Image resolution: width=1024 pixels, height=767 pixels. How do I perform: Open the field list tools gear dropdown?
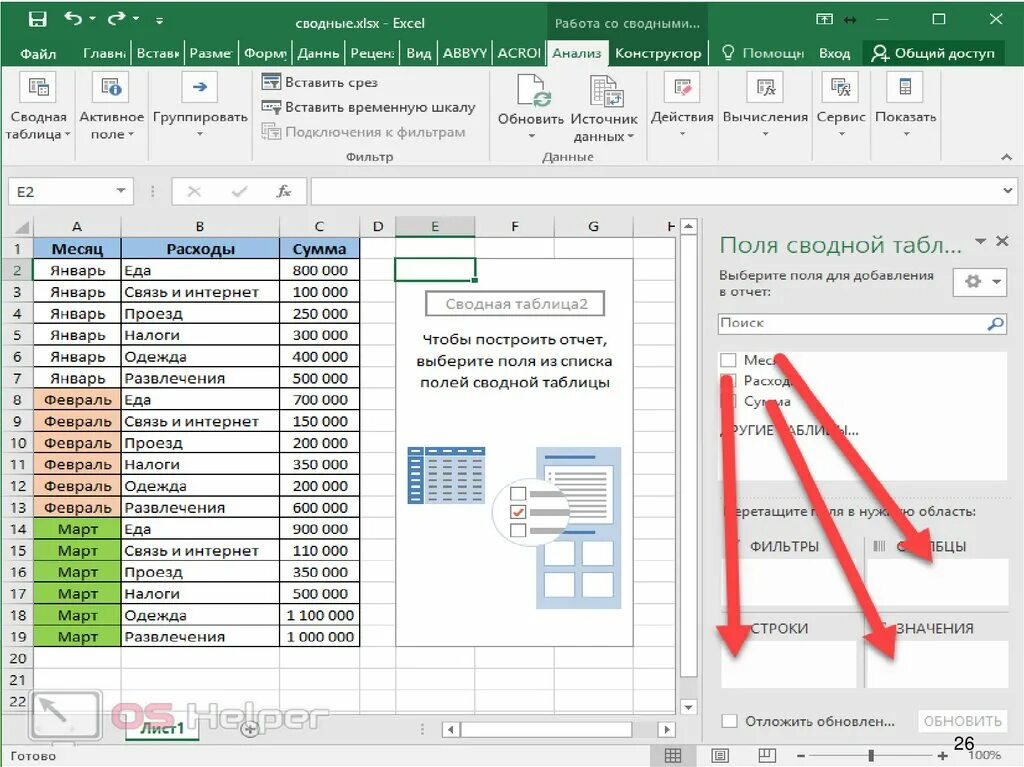pyautogui.click(x=980, y=282)
